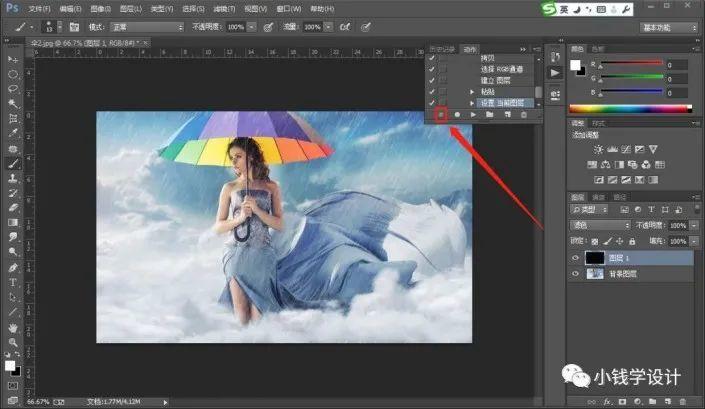Add a Color Balance adjustment

click(x=606, y=164)
